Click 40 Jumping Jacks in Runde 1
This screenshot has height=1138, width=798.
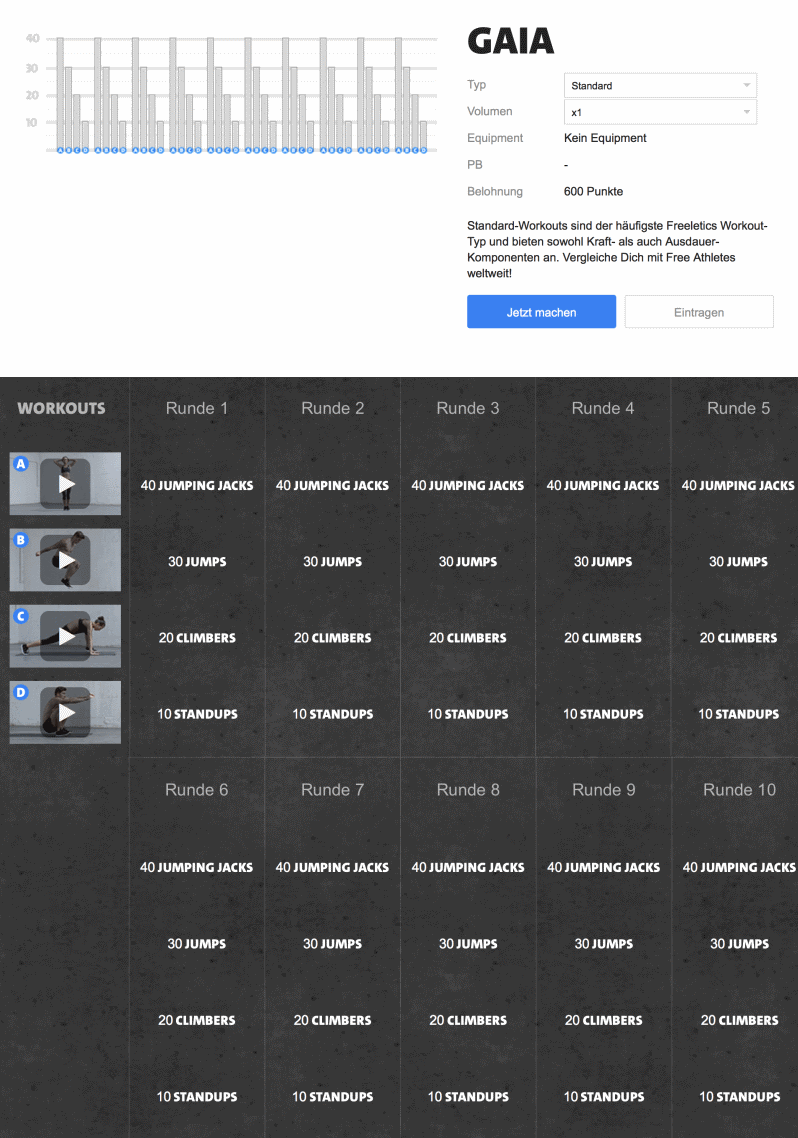[197, 486]
